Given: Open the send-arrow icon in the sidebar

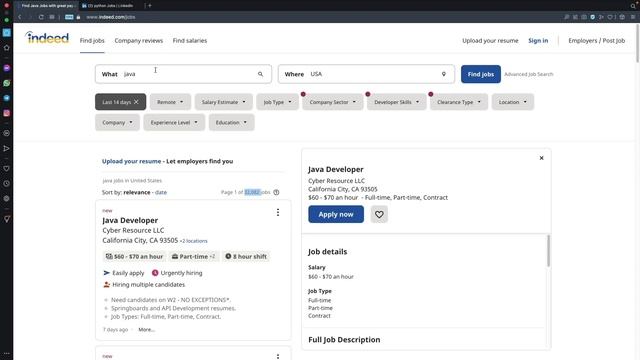Looking at the screenshot, I should 7,148.
